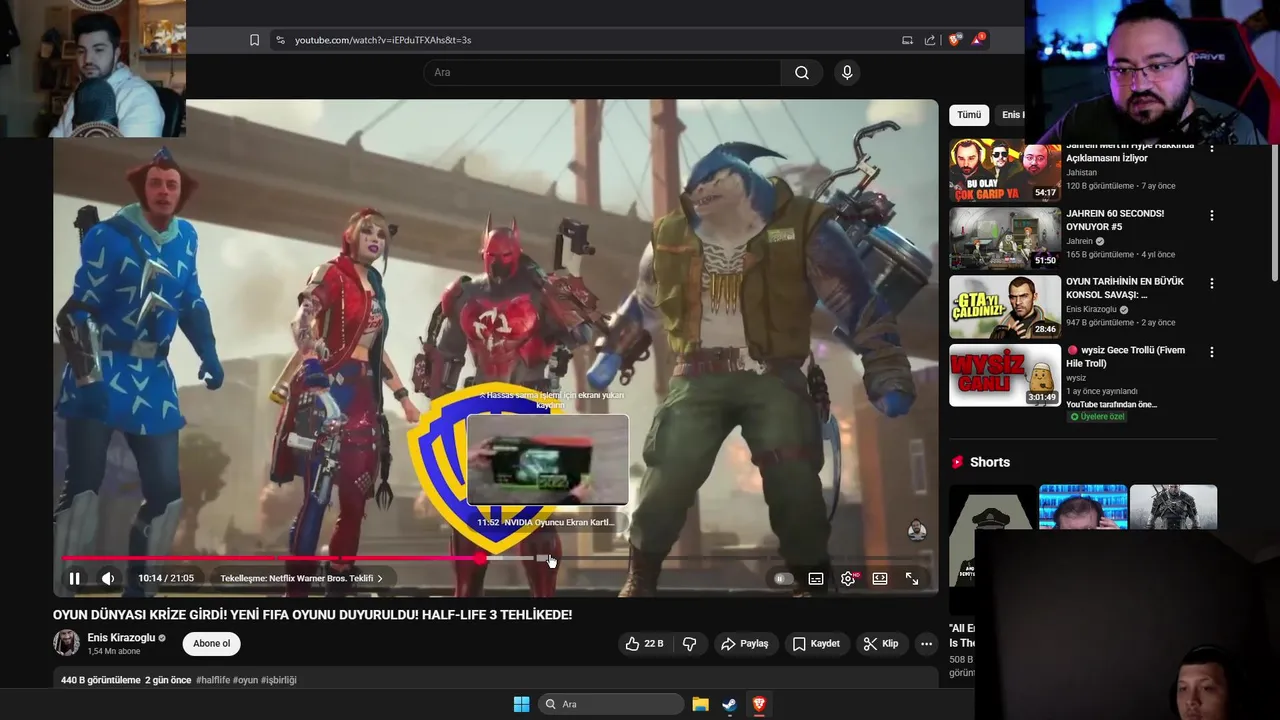Open the middle Shorts thumbnail with blue background
The height and width of the screenshot is (720, 1280).
point(1083,507)
